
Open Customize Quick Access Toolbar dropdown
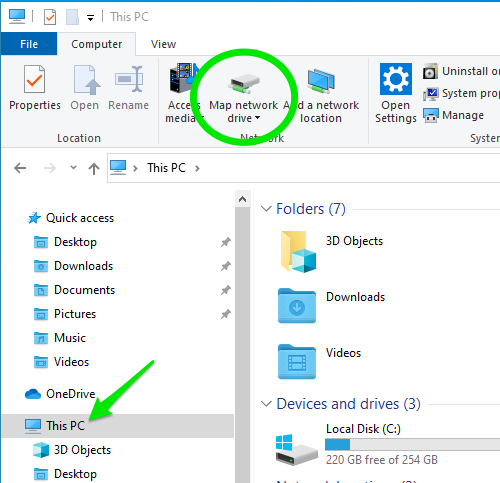[x=90, y=17]
